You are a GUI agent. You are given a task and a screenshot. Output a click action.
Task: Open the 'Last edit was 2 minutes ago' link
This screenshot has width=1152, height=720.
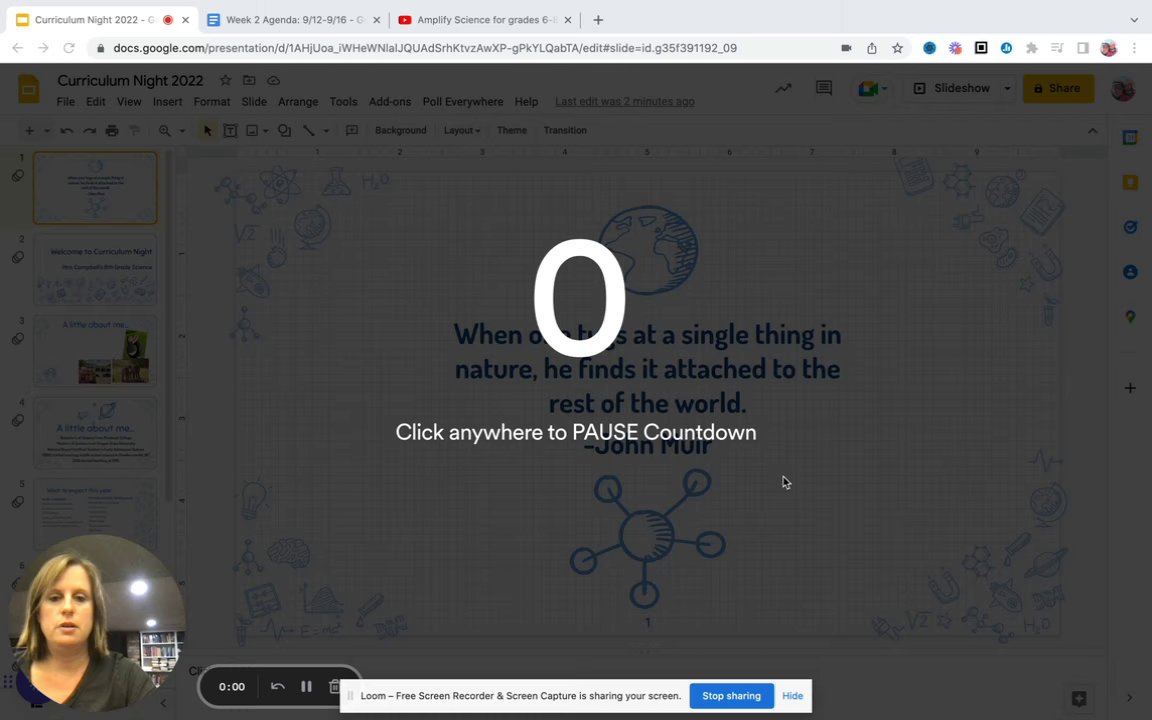coord(624,102)
